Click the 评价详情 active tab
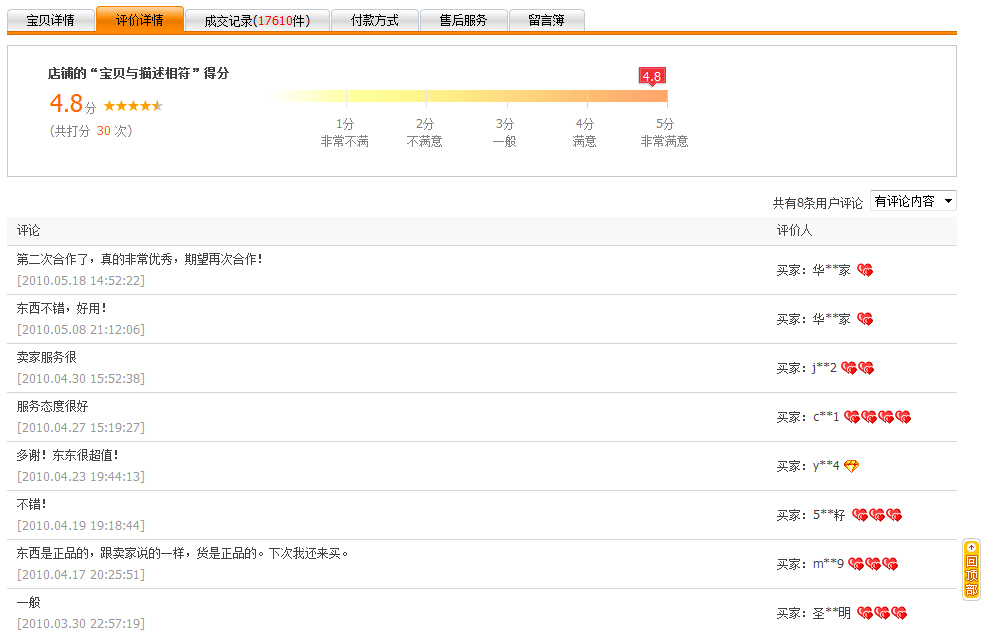 (140, 19)
